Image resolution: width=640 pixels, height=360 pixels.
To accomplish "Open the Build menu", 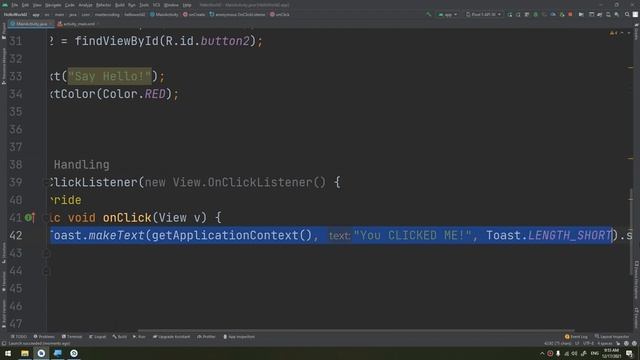I will pos(120,5).
